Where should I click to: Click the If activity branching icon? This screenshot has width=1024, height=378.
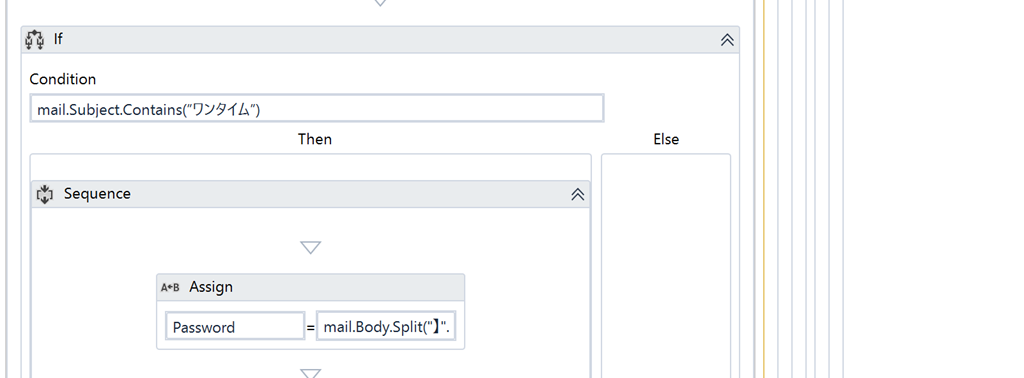35,39
